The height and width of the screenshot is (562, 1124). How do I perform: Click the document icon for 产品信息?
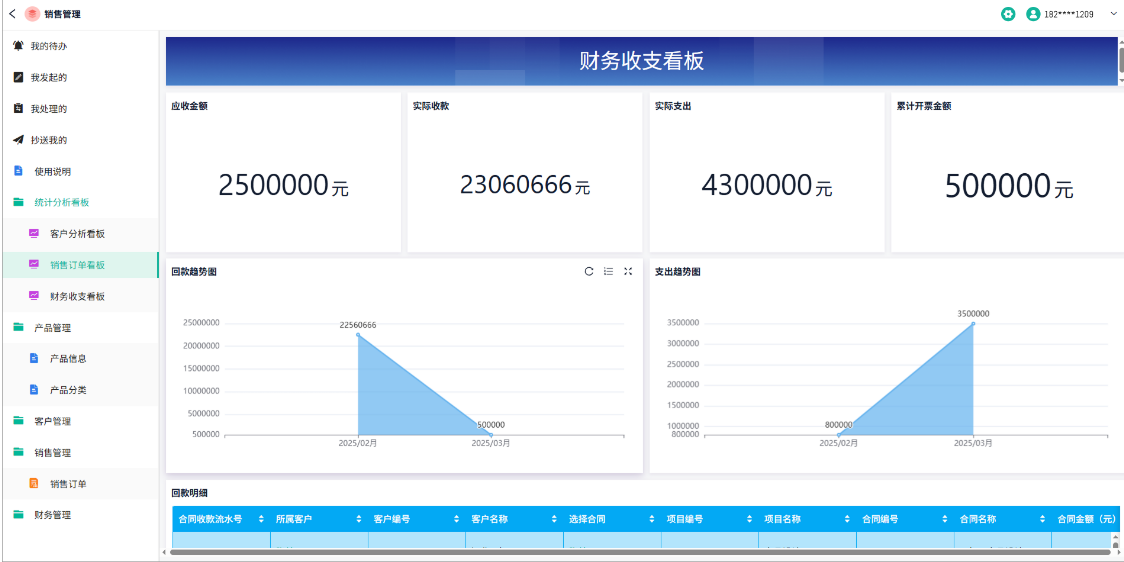(x=34, y=358)
